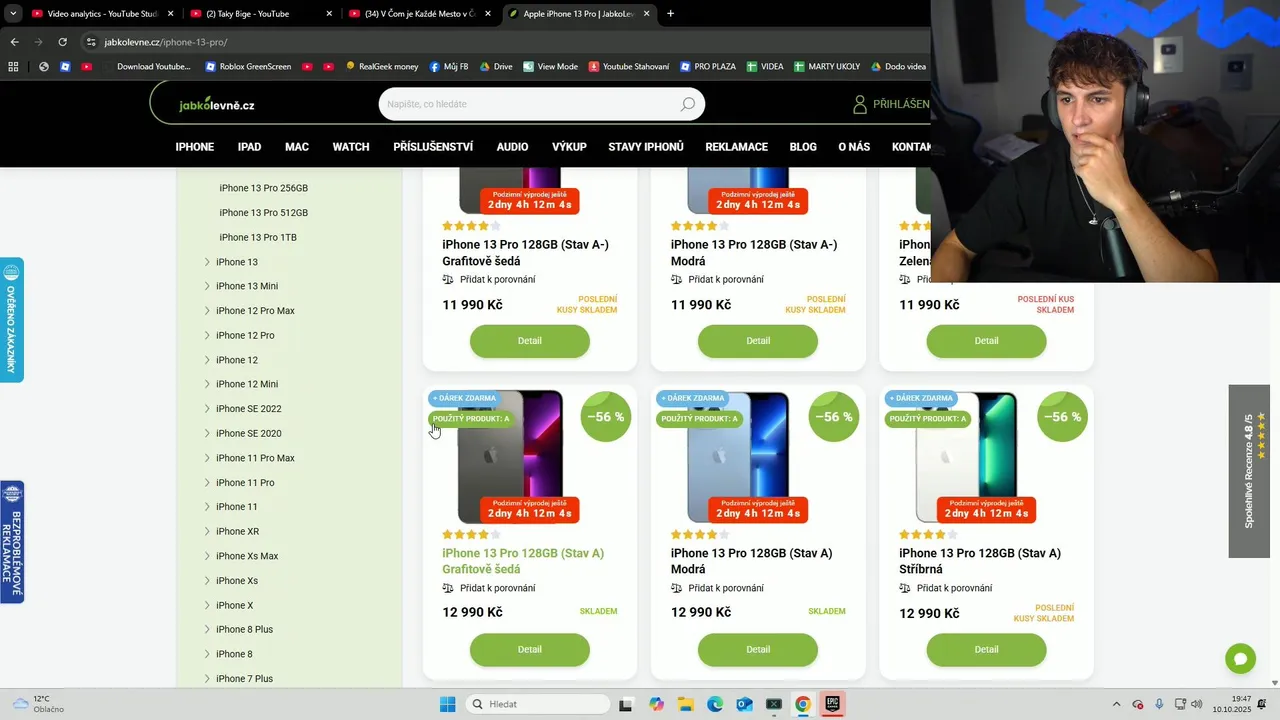This screenshot has width=1280, height=720.
Task: Select iPhone 13 Pro 512GB in the sidebar
Action: point(264,213)
